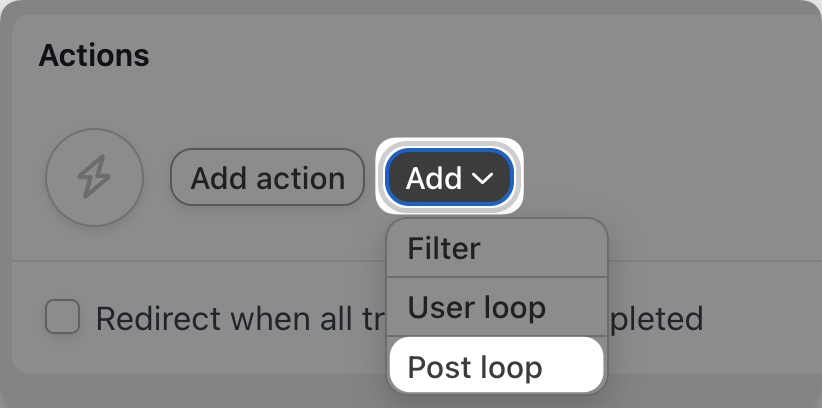Click the Actions section heading

(94, 55)
